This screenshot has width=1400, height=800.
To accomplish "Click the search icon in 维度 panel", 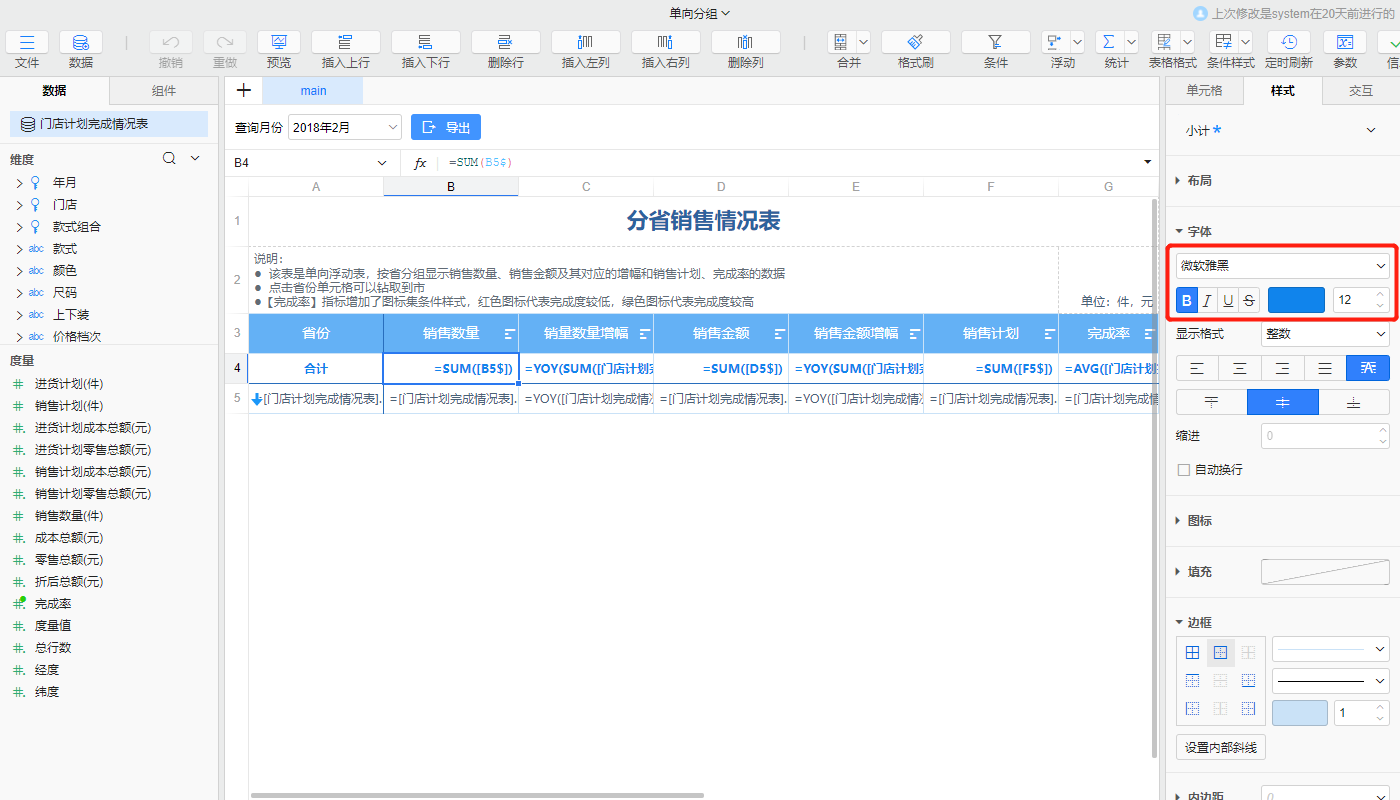I will (x=170, y=158).
